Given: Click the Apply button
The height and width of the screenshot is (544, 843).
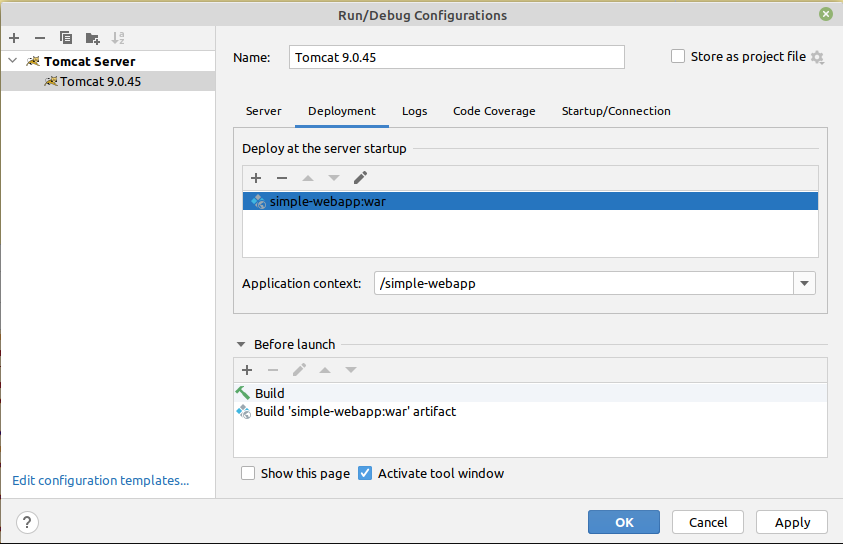Looking at the screenshot, I should point(792,522).
